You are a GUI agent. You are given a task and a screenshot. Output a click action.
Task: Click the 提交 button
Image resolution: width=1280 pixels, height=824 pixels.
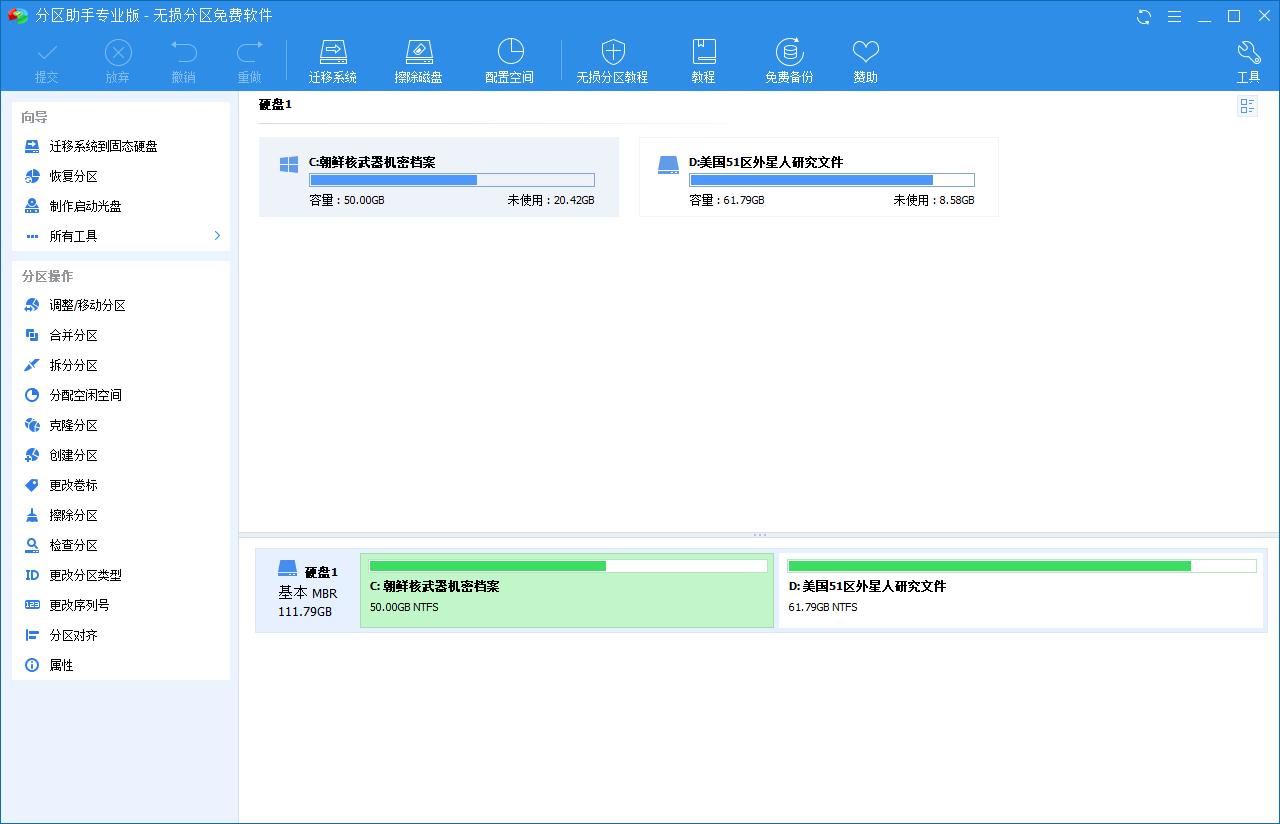46,58
